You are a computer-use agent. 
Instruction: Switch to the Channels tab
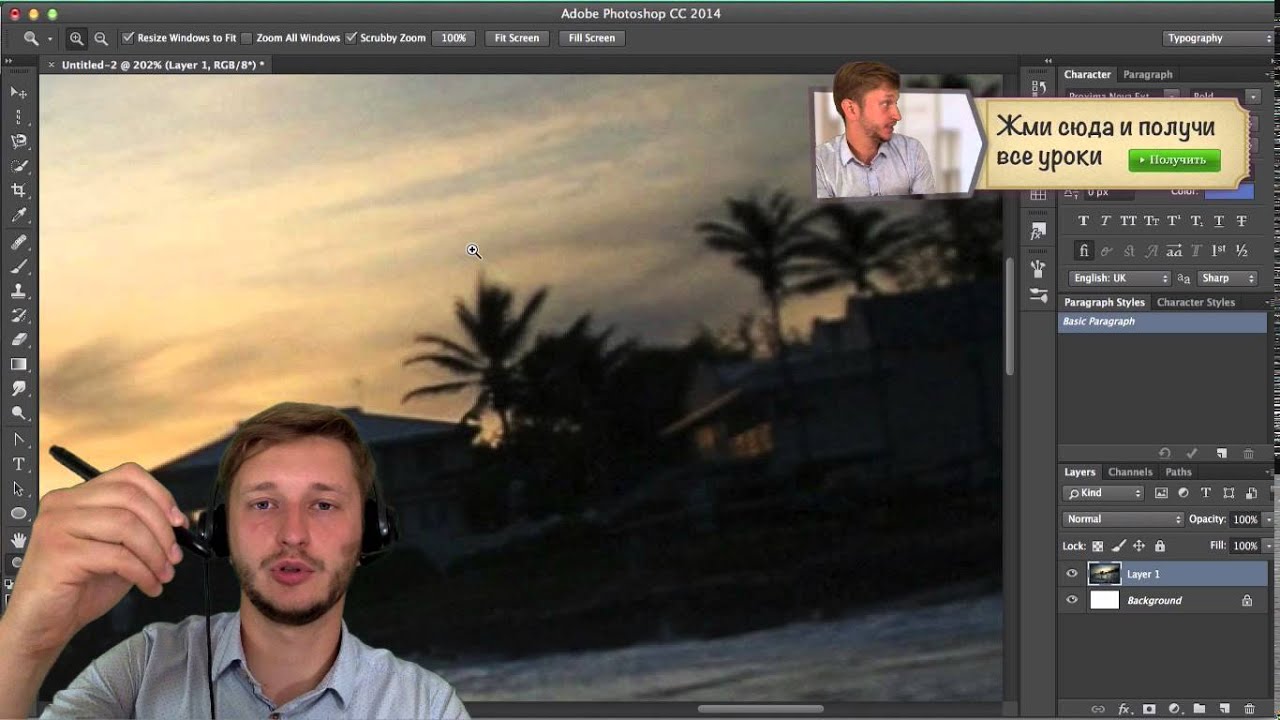[1130, 472]
